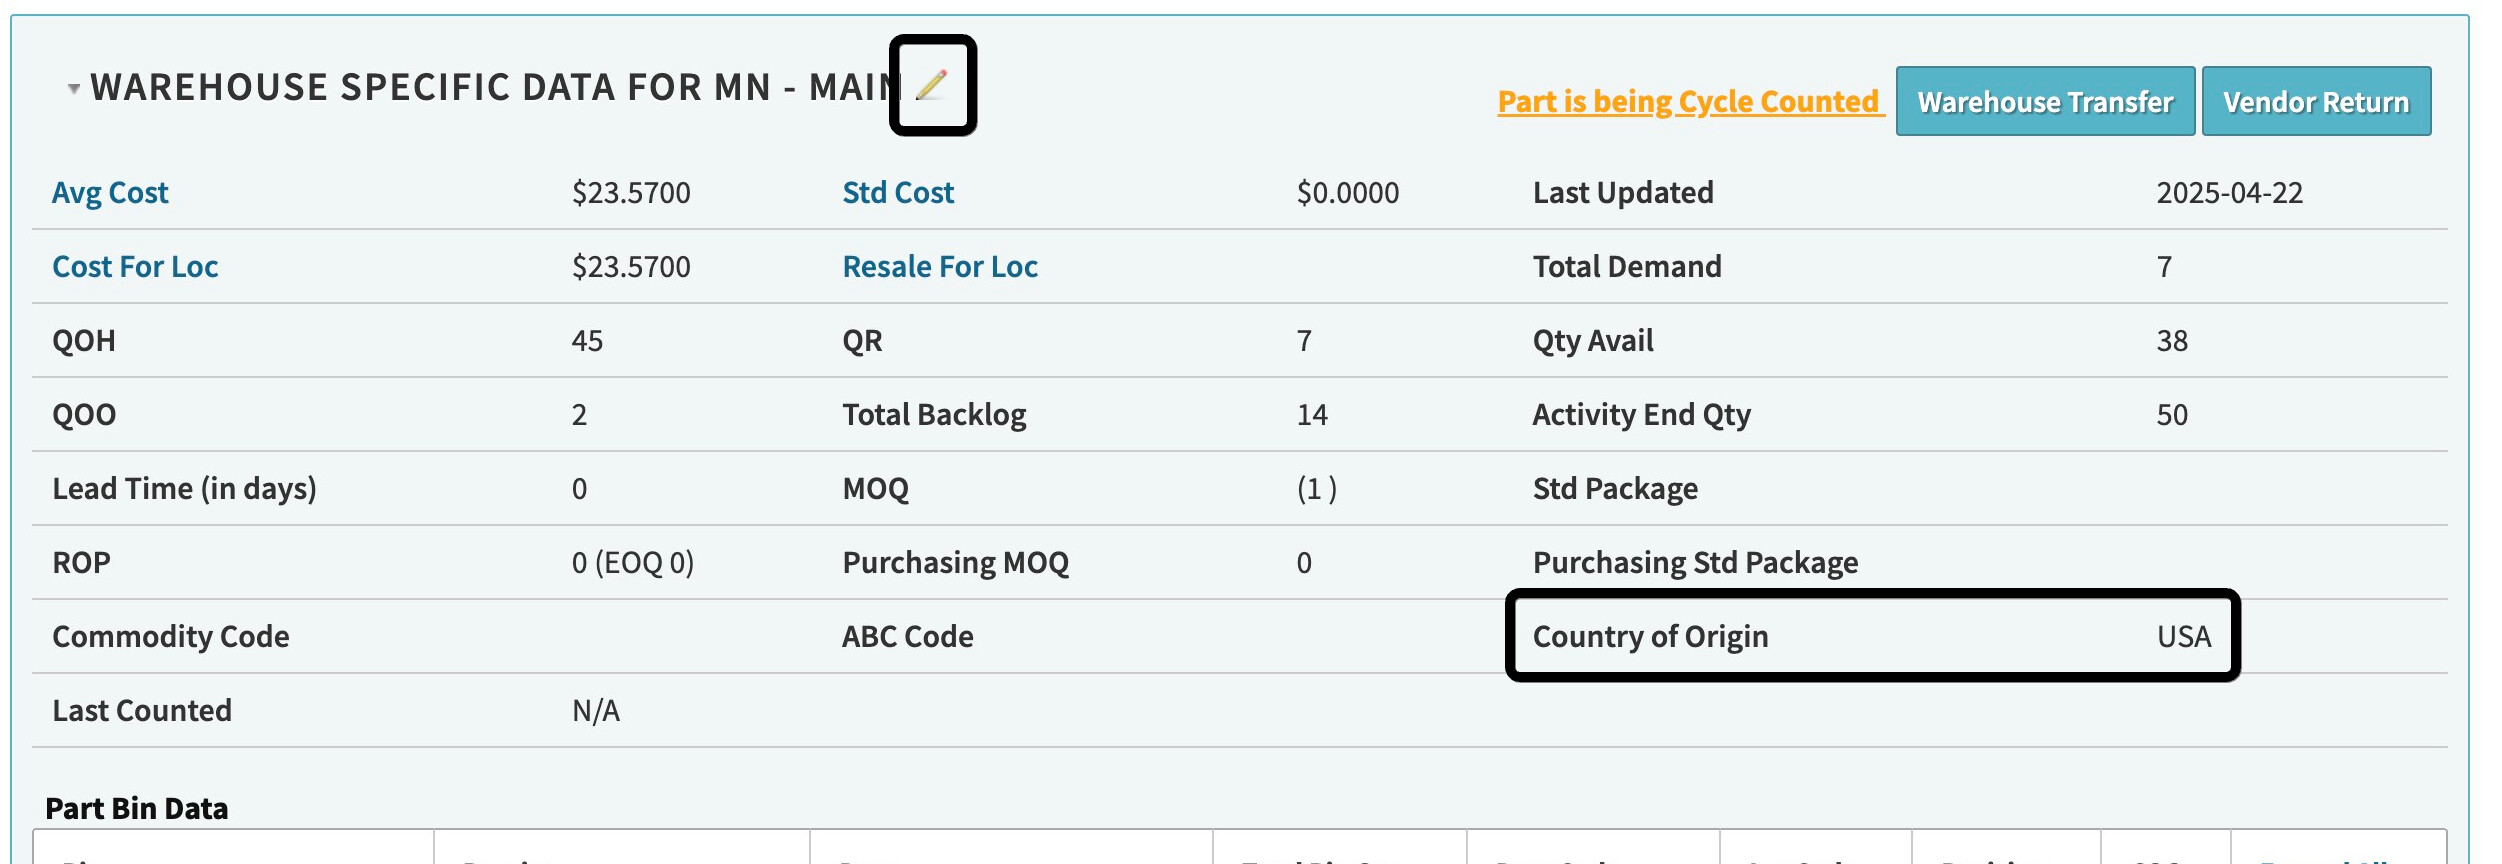
Task: Click the Part Bin Data heading
Action: pos(137,808)
